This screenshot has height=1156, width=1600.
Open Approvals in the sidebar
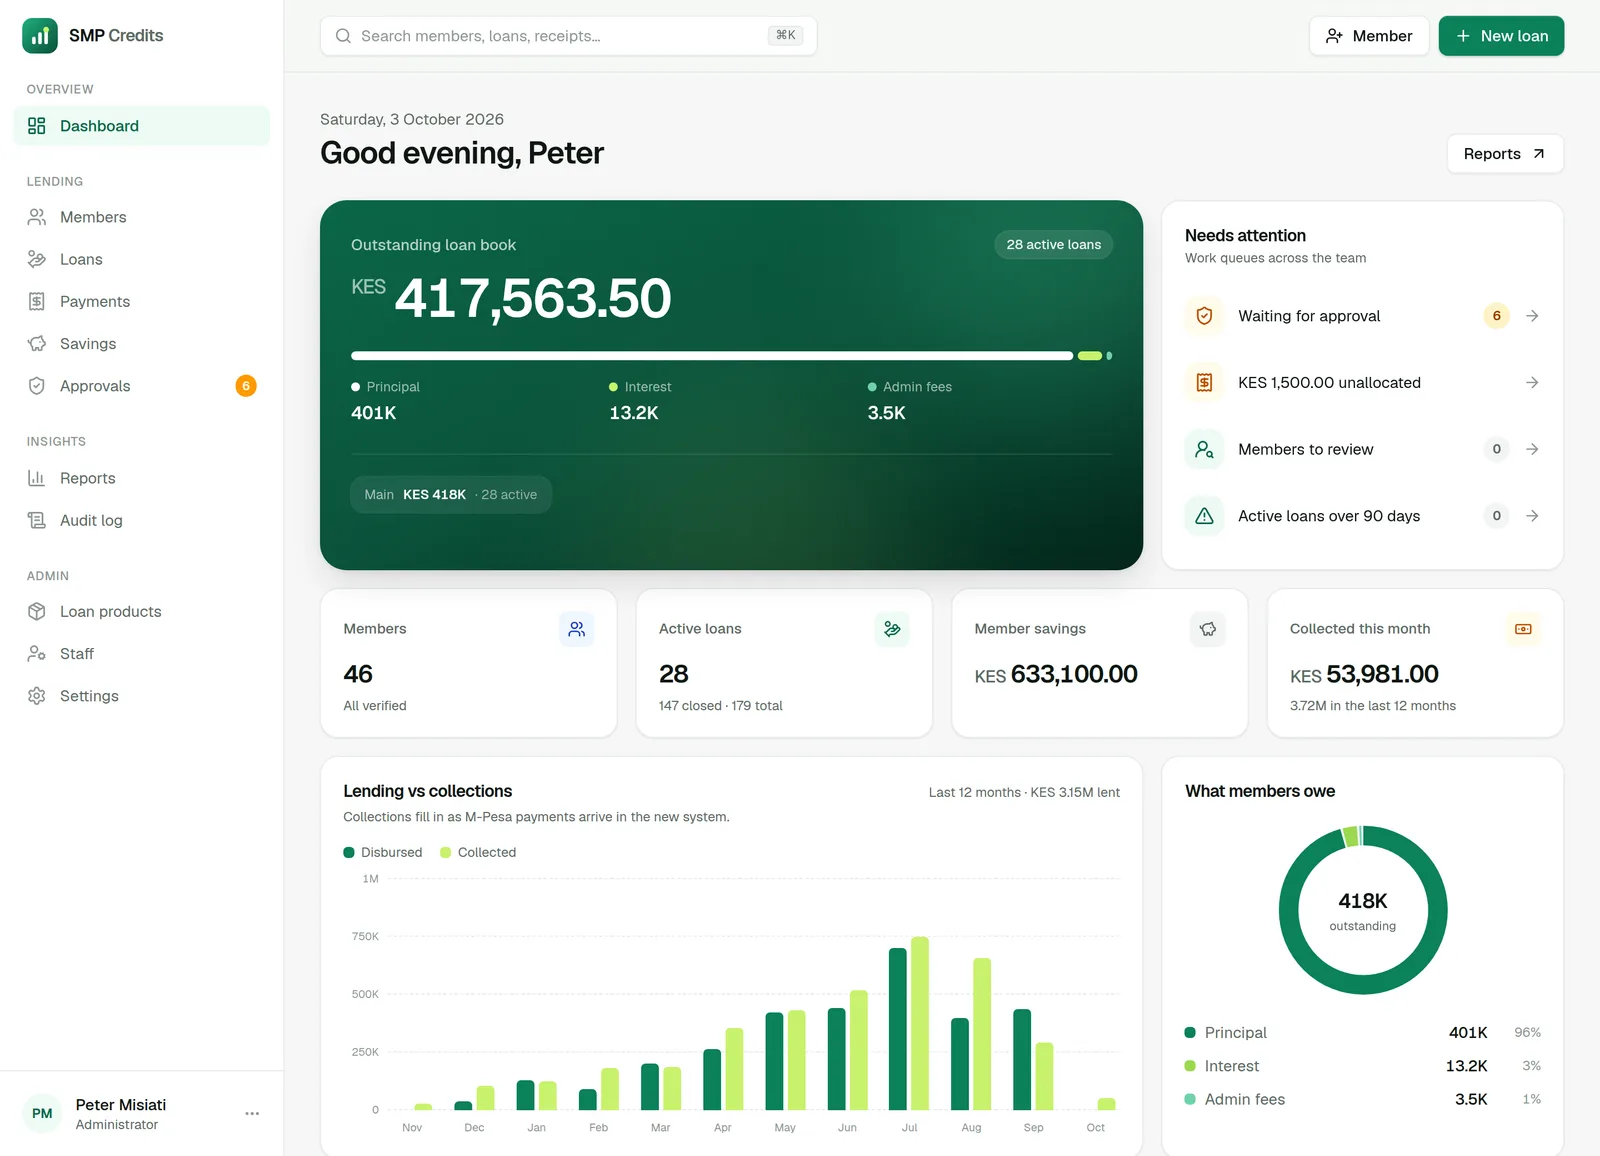(x=142, y=386)
